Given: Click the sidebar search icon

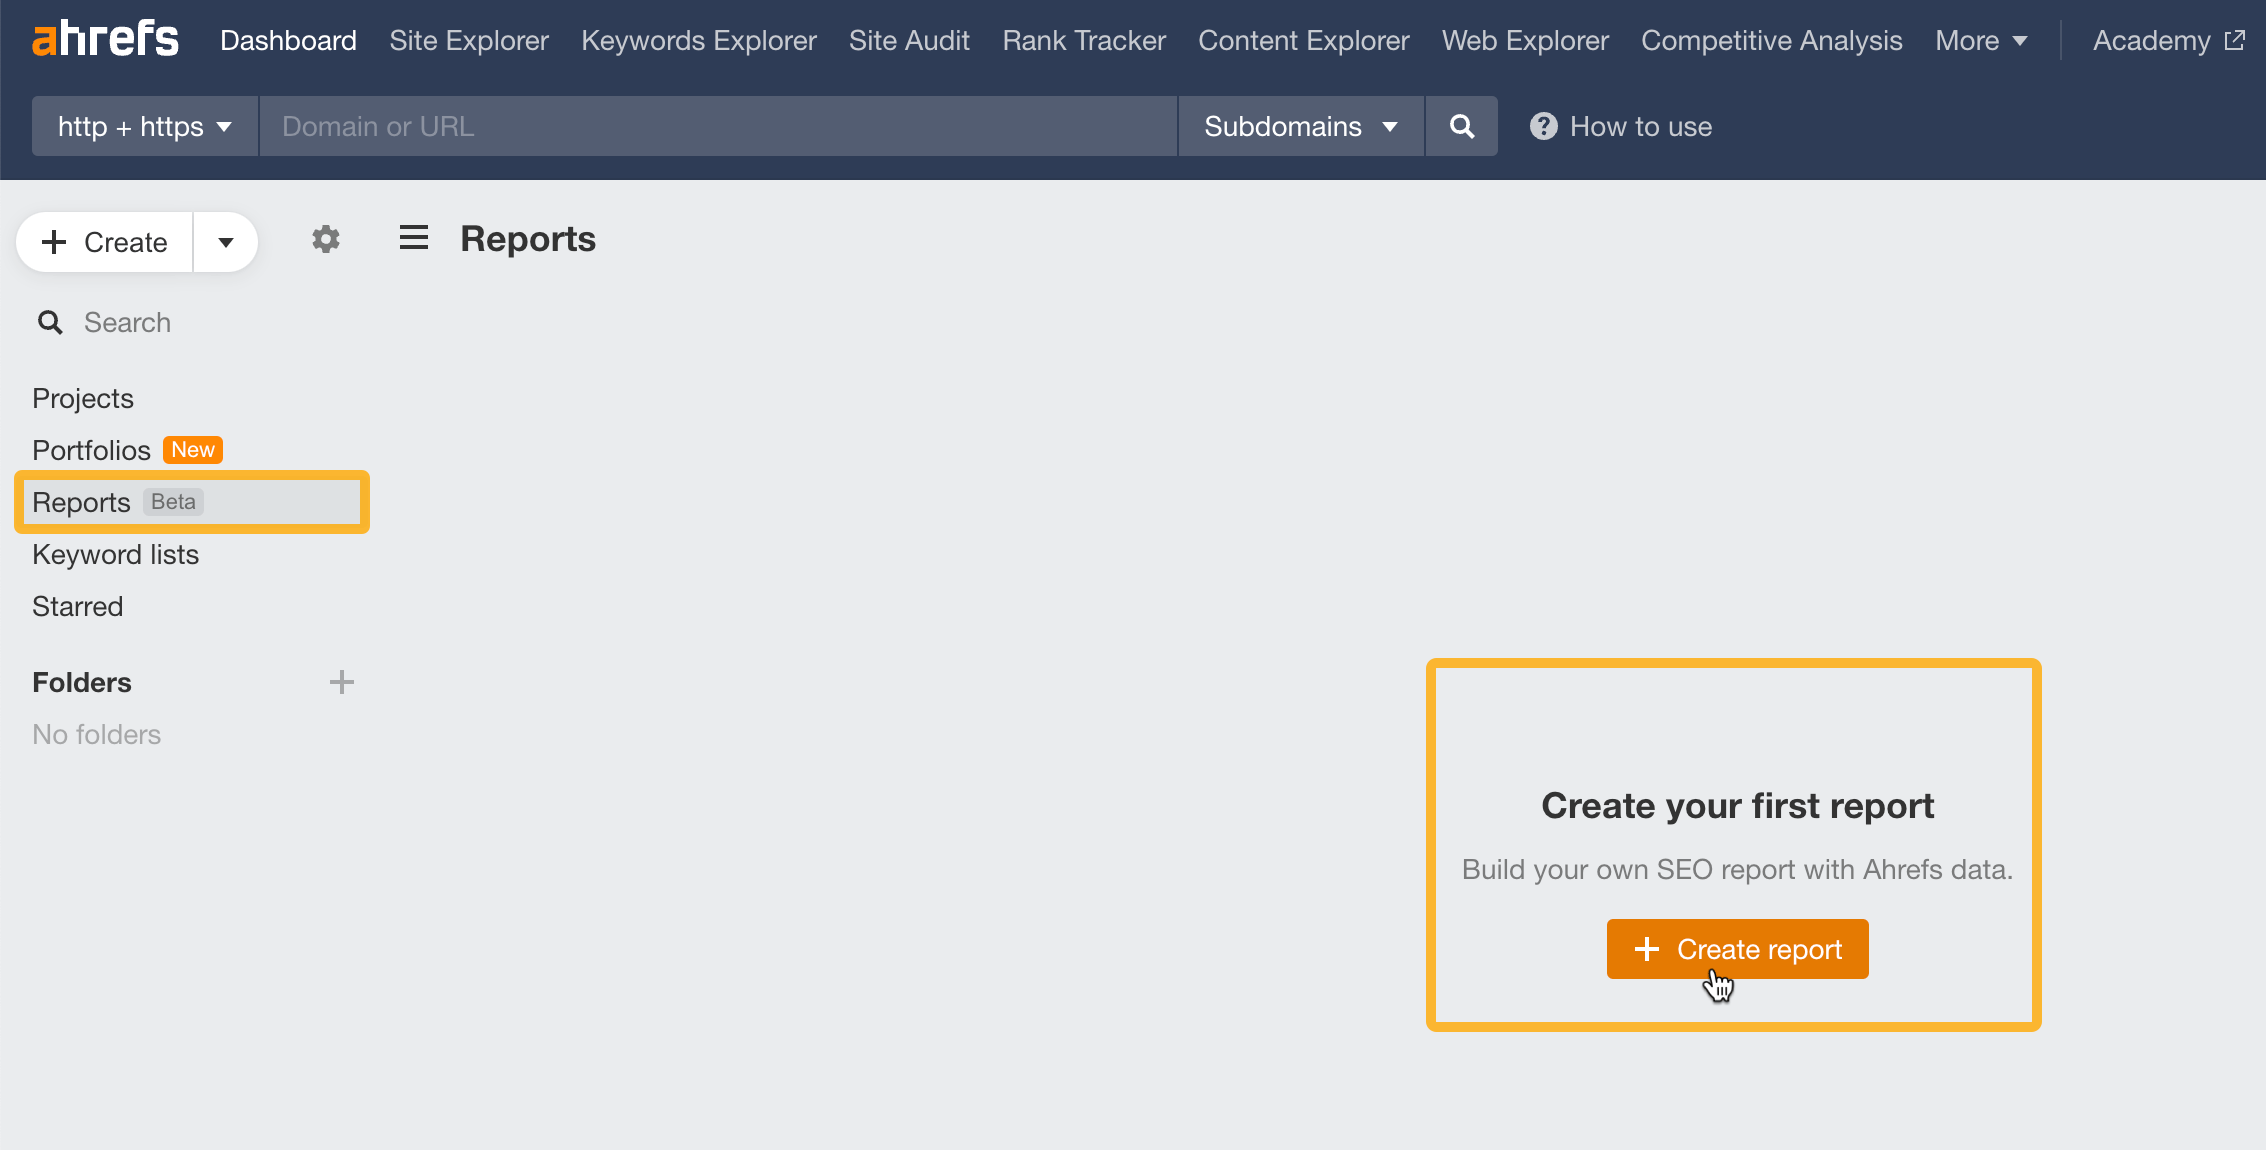Looking at the screenshot, I should (49, 322).
